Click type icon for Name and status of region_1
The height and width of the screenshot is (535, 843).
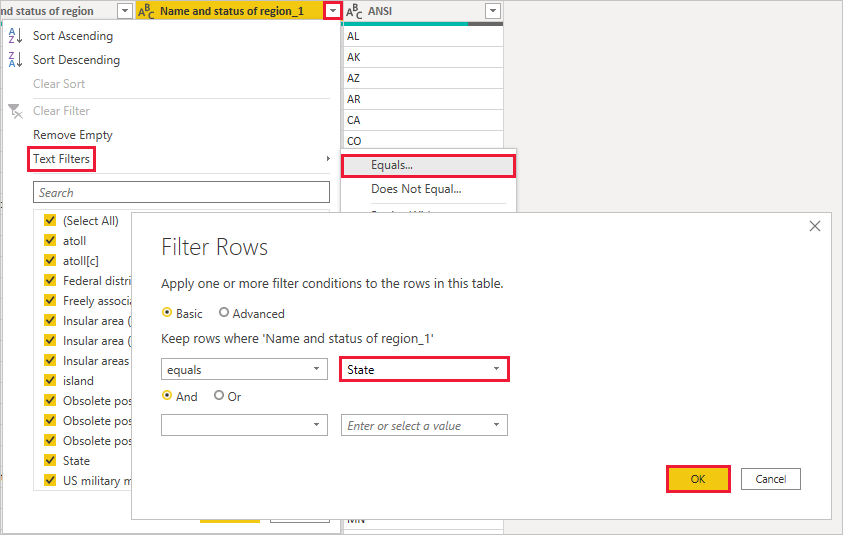coord(145,11)
